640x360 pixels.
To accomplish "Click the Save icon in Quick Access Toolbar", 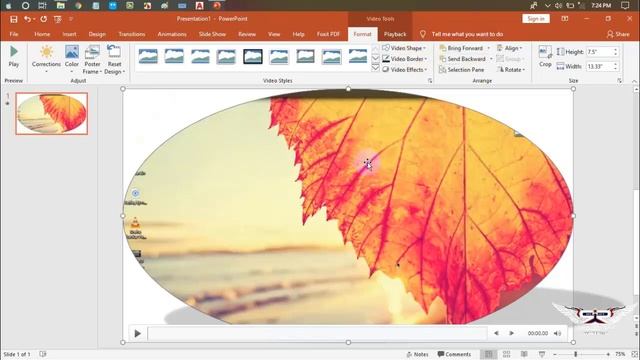I will pyautogui.click(x=14, y=19).
